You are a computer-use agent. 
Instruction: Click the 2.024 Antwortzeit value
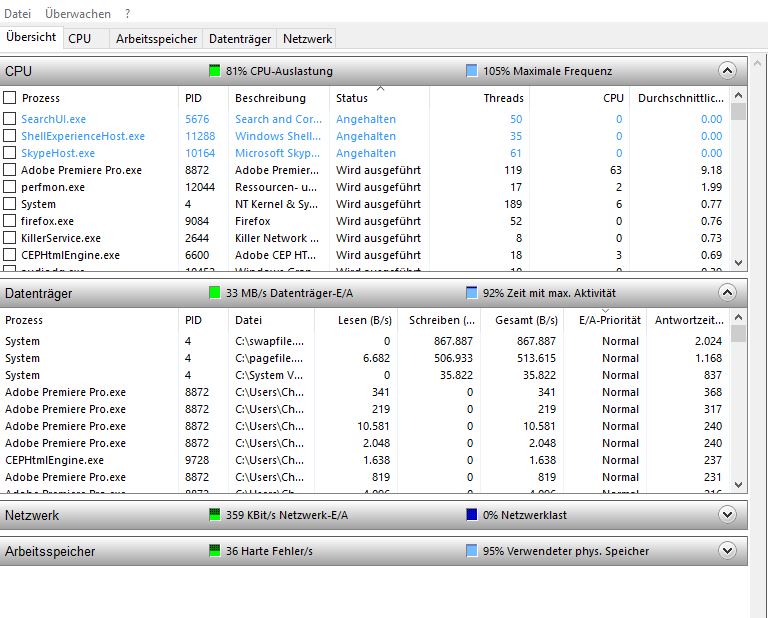tap(708, 341)
